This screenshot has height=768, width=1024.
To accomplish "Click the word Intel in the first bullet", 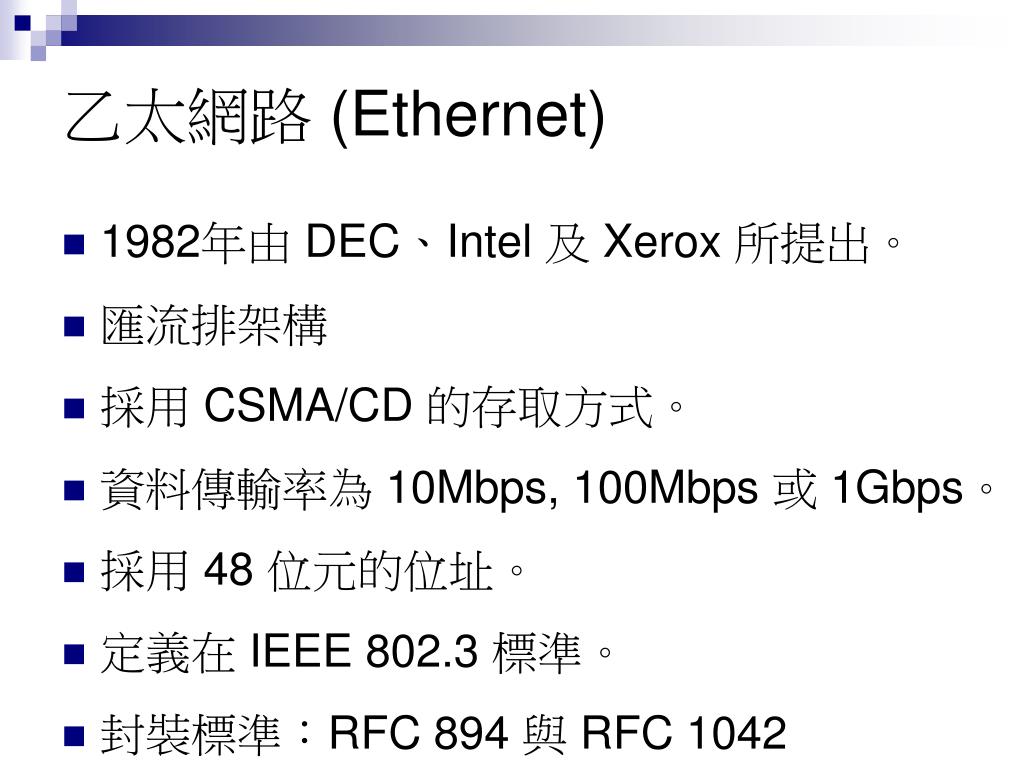I will 488,242.
